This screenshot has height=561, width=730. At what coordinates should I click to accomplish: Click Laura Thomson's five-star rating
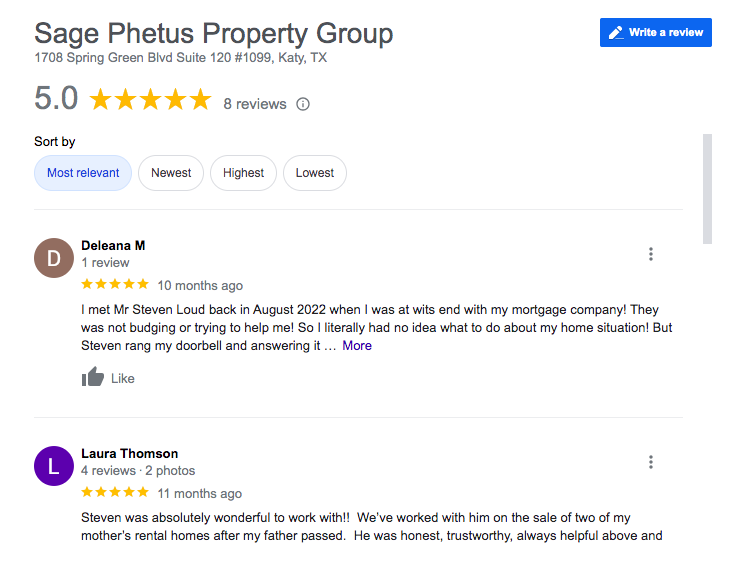(x=115, y=492)
